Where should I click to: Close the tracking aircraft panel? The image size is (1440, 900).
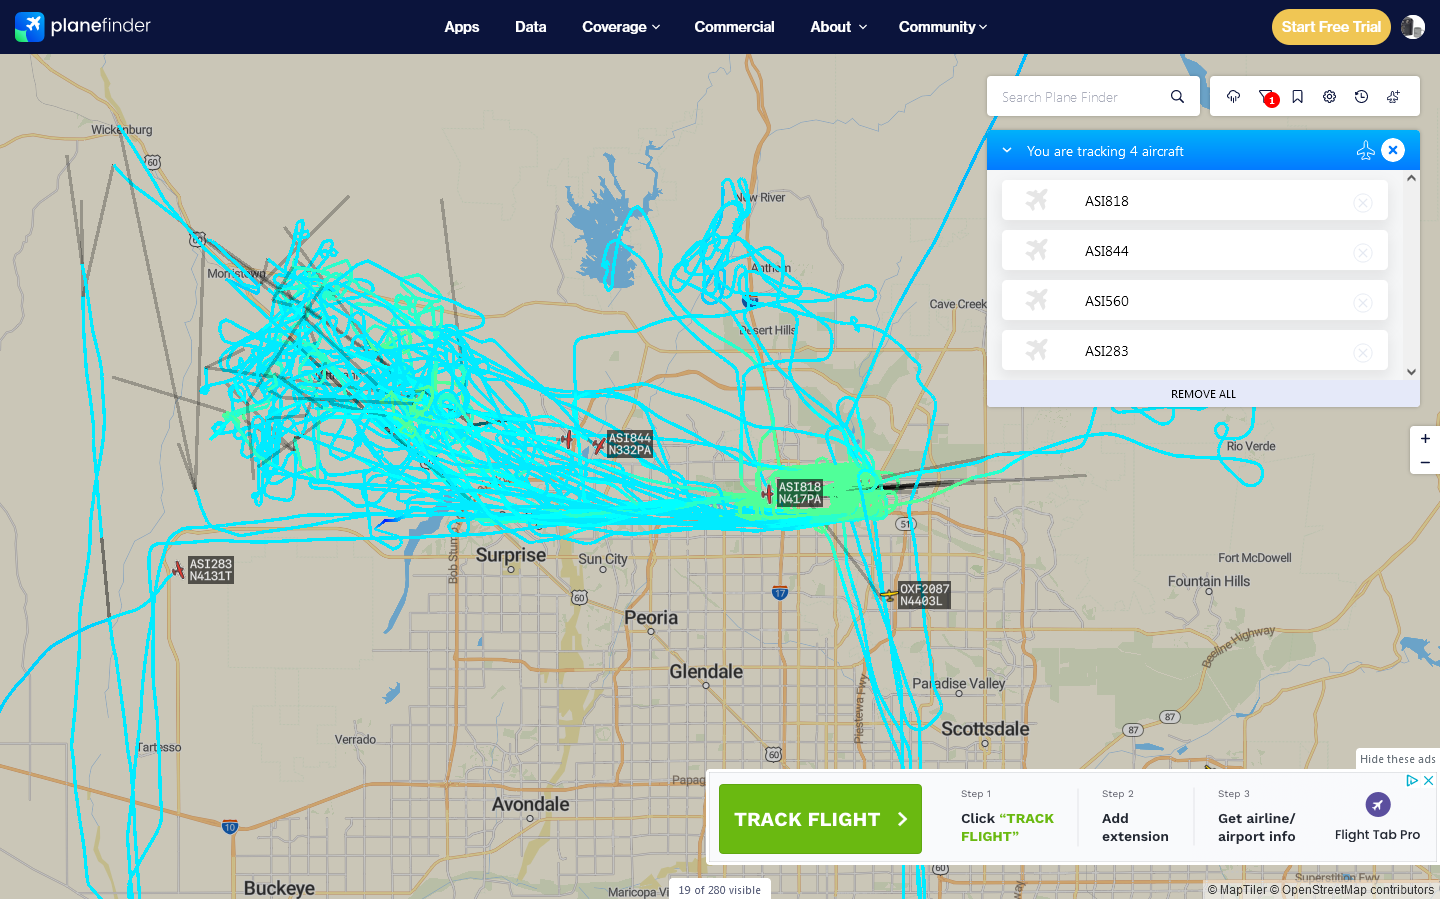click(1393, 150)
